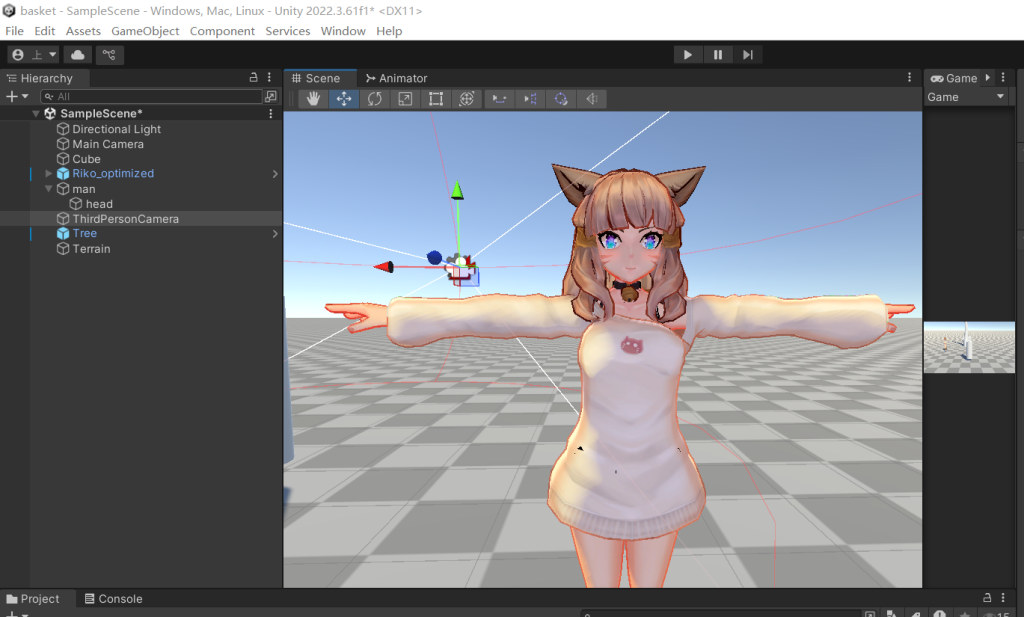Viewport: 1024px width, 617px height.
Task: Select the Rotate tool
Action: click(374, 98)
